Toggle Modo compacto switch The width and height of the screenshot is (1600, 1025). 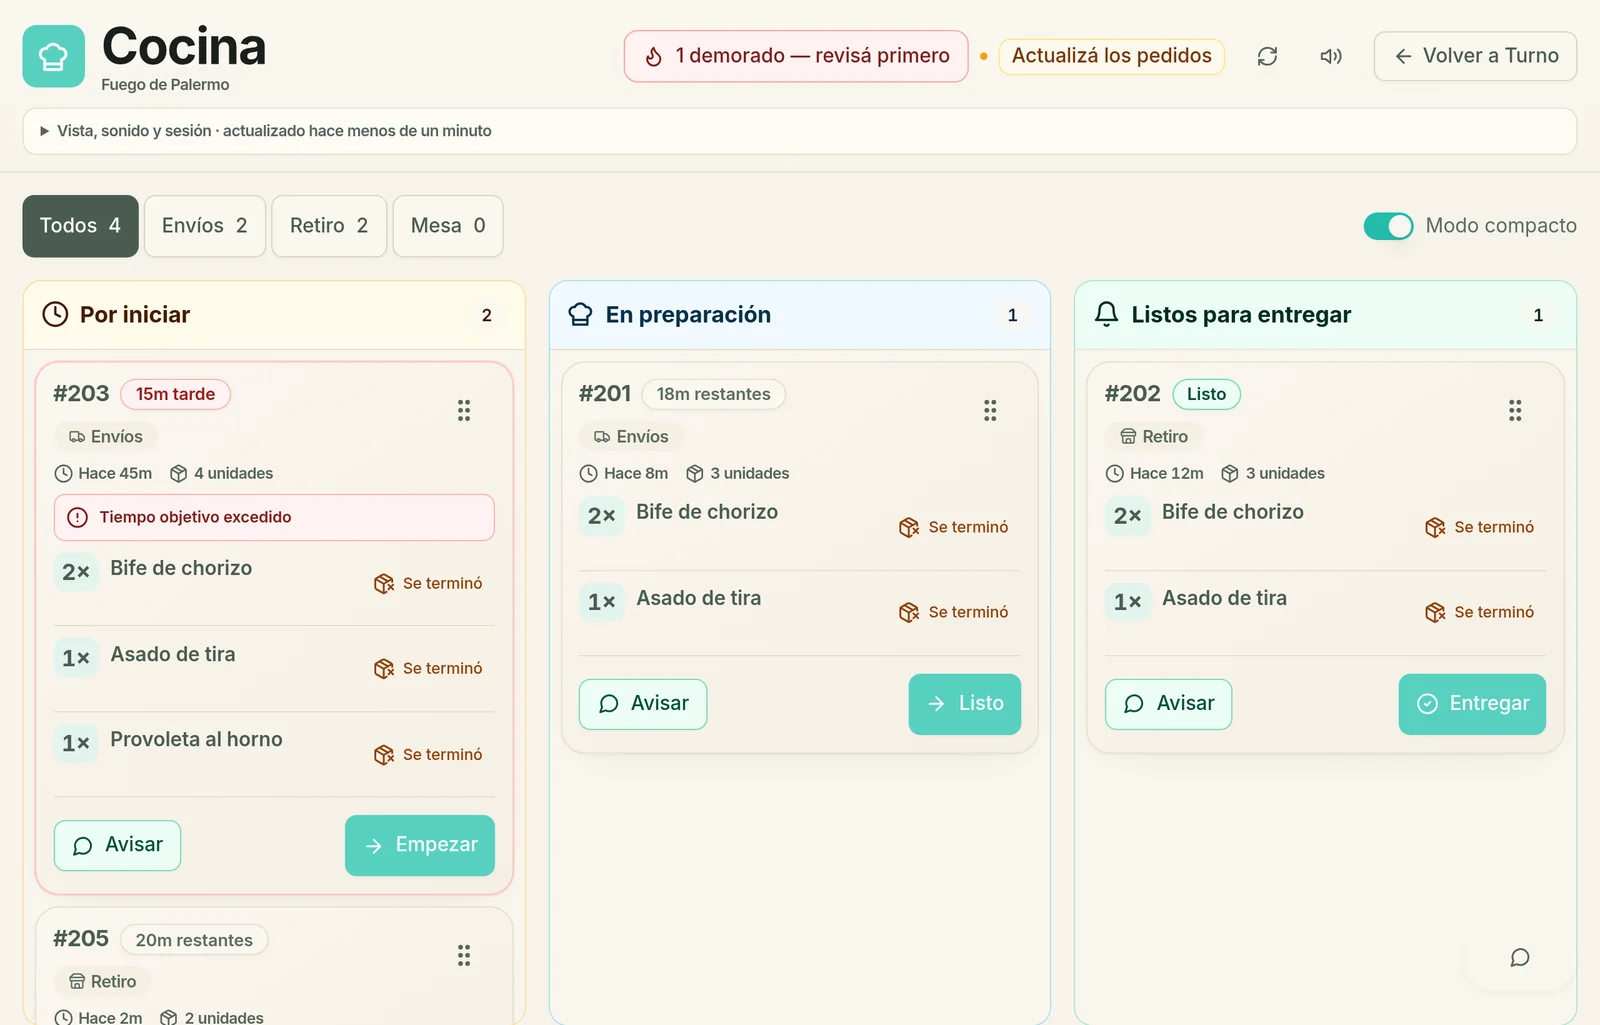[x=1388, y=226]
